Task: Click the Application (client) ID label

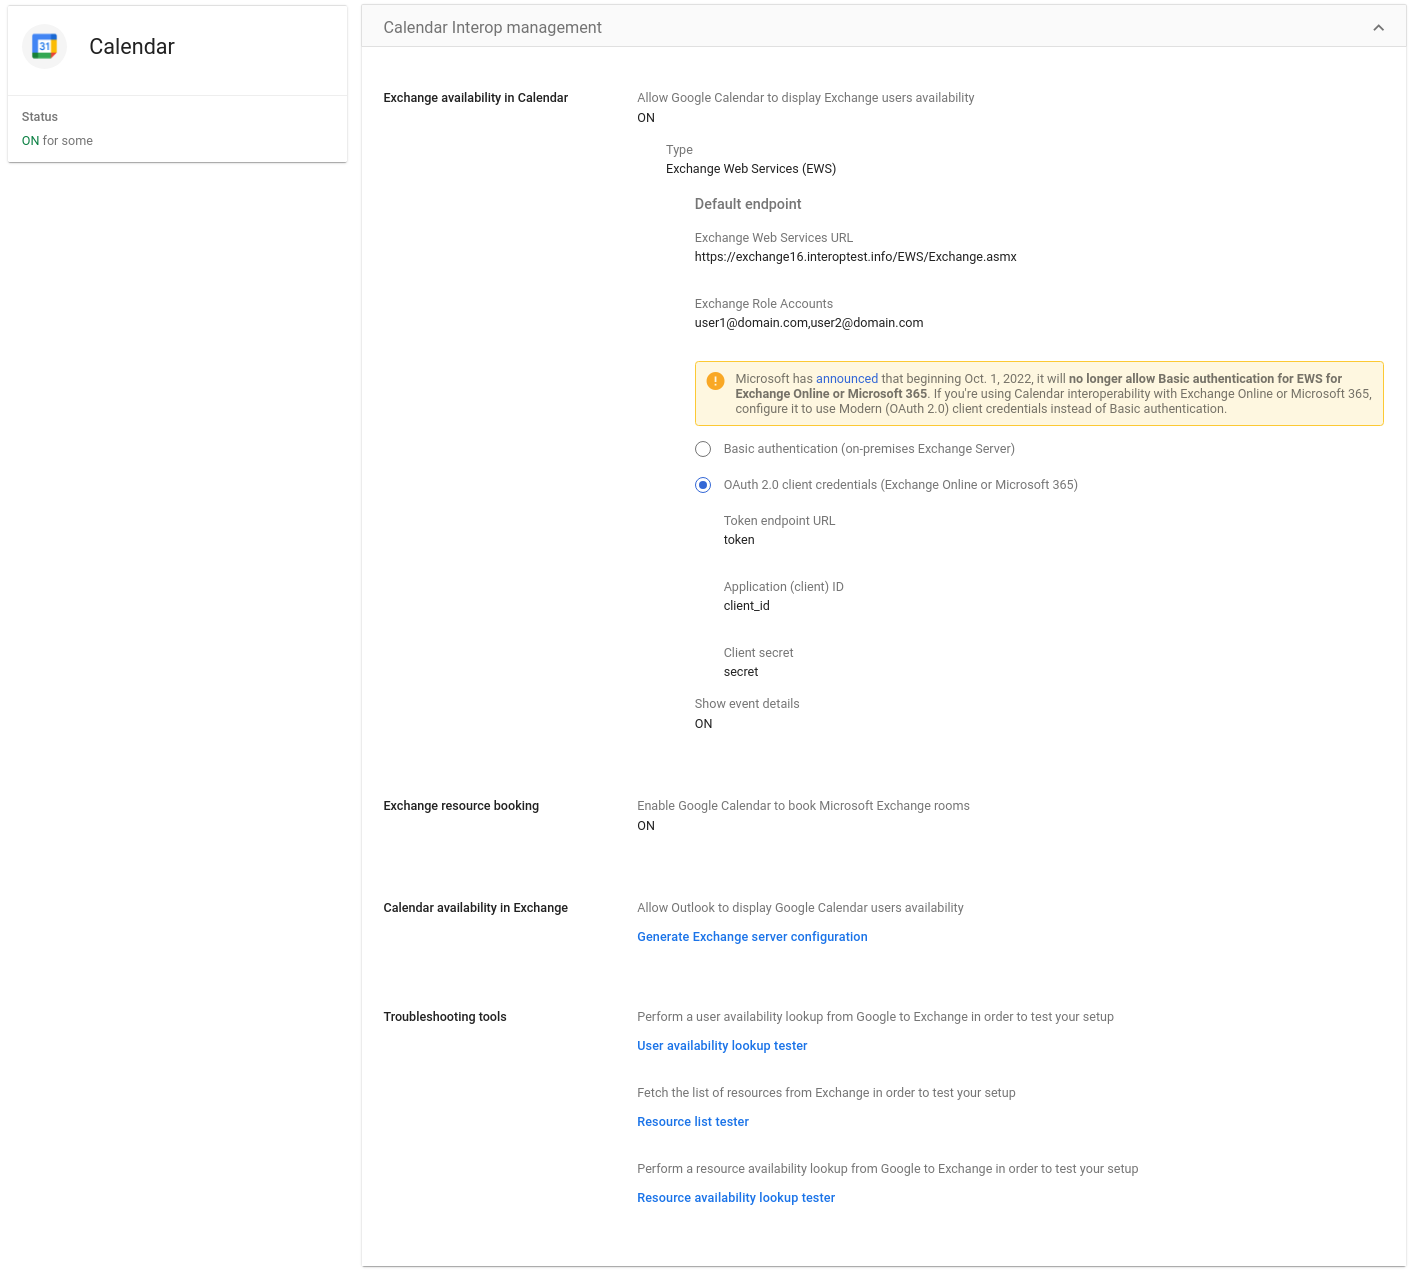Action: click(783, 587)
